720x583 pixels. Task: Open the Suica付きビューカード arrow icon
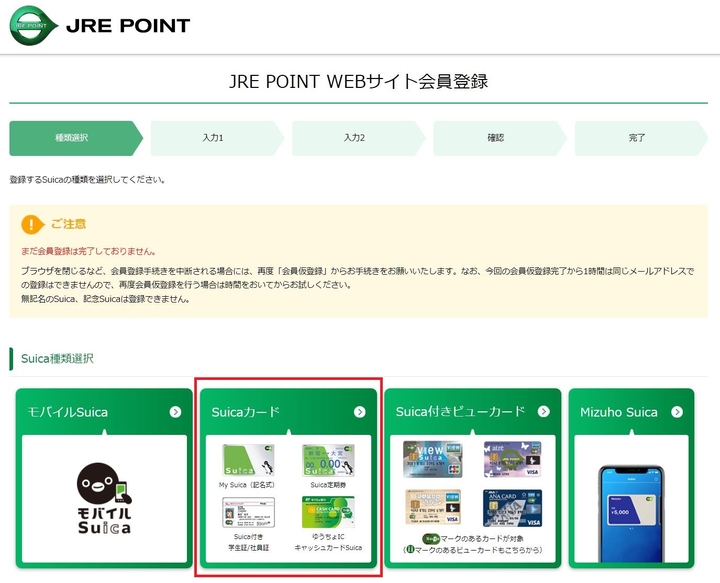click(544, 411)
